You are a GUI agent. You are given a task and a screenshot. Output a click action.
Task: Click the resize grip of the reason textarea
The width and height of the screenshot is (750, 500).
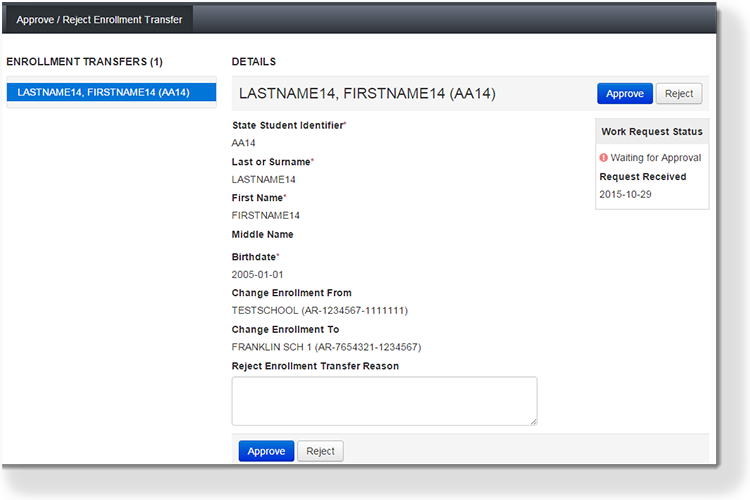(532, 421)
